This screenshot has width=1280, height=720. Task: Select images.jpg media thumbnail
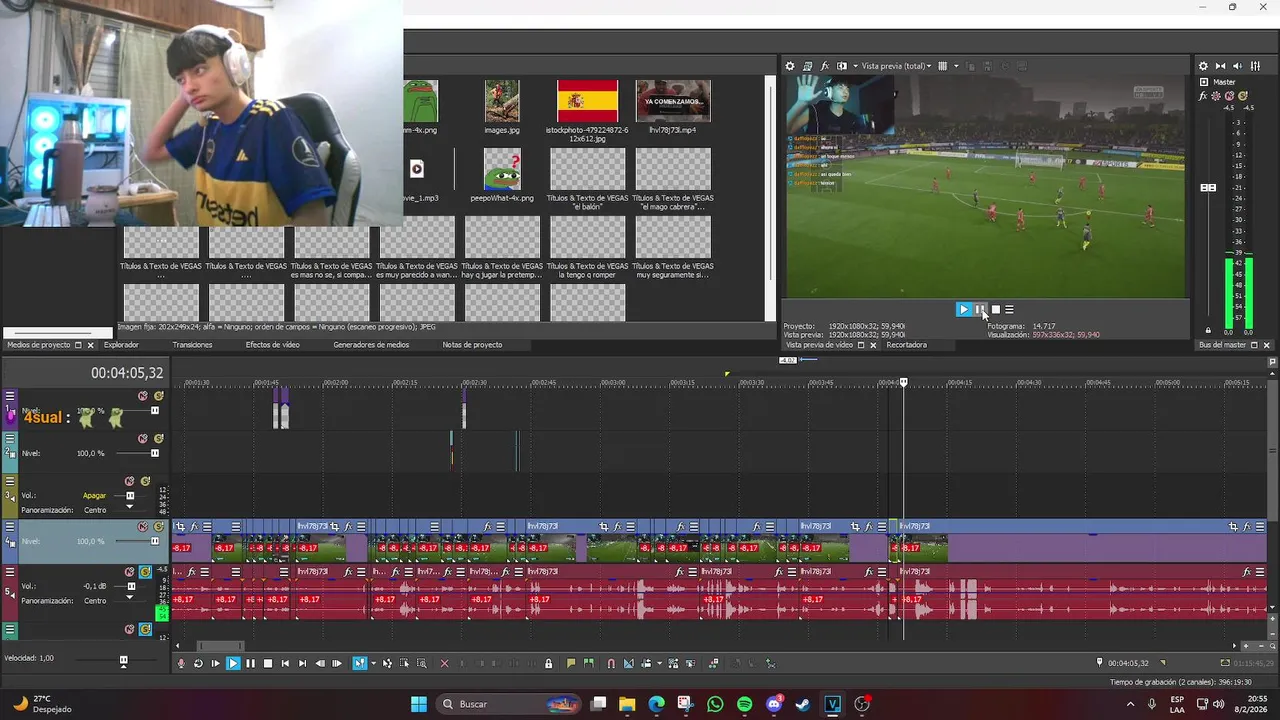(502, 101)
